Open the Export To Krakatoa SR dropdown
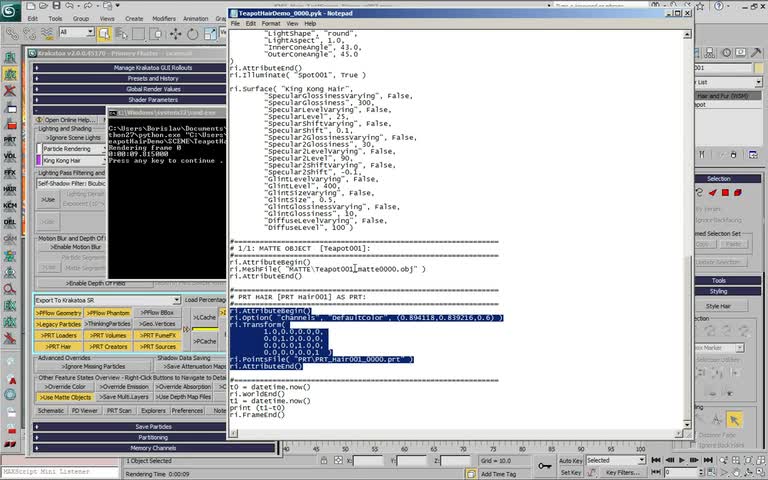 click(x=107, y=300)
